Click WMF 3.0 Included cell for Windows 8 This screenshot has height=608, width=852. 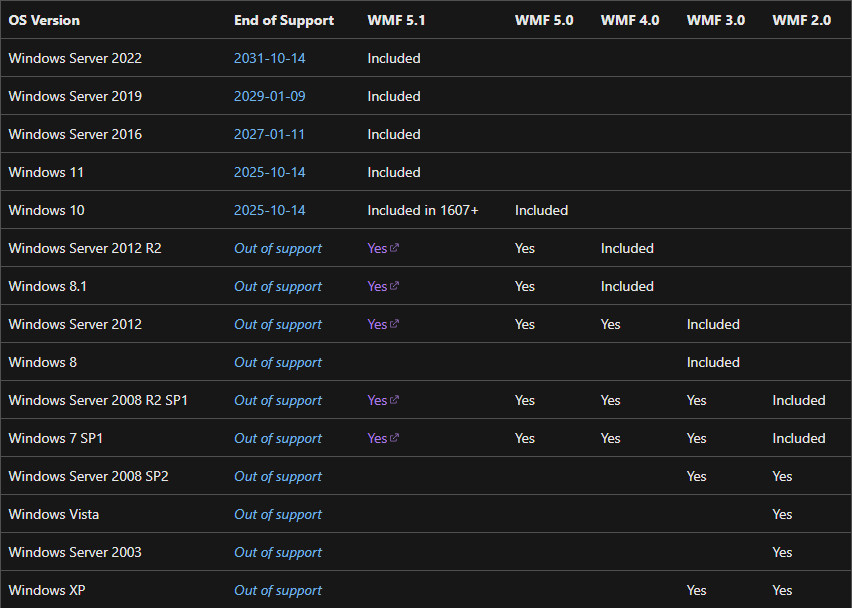(x=713, y=362)
